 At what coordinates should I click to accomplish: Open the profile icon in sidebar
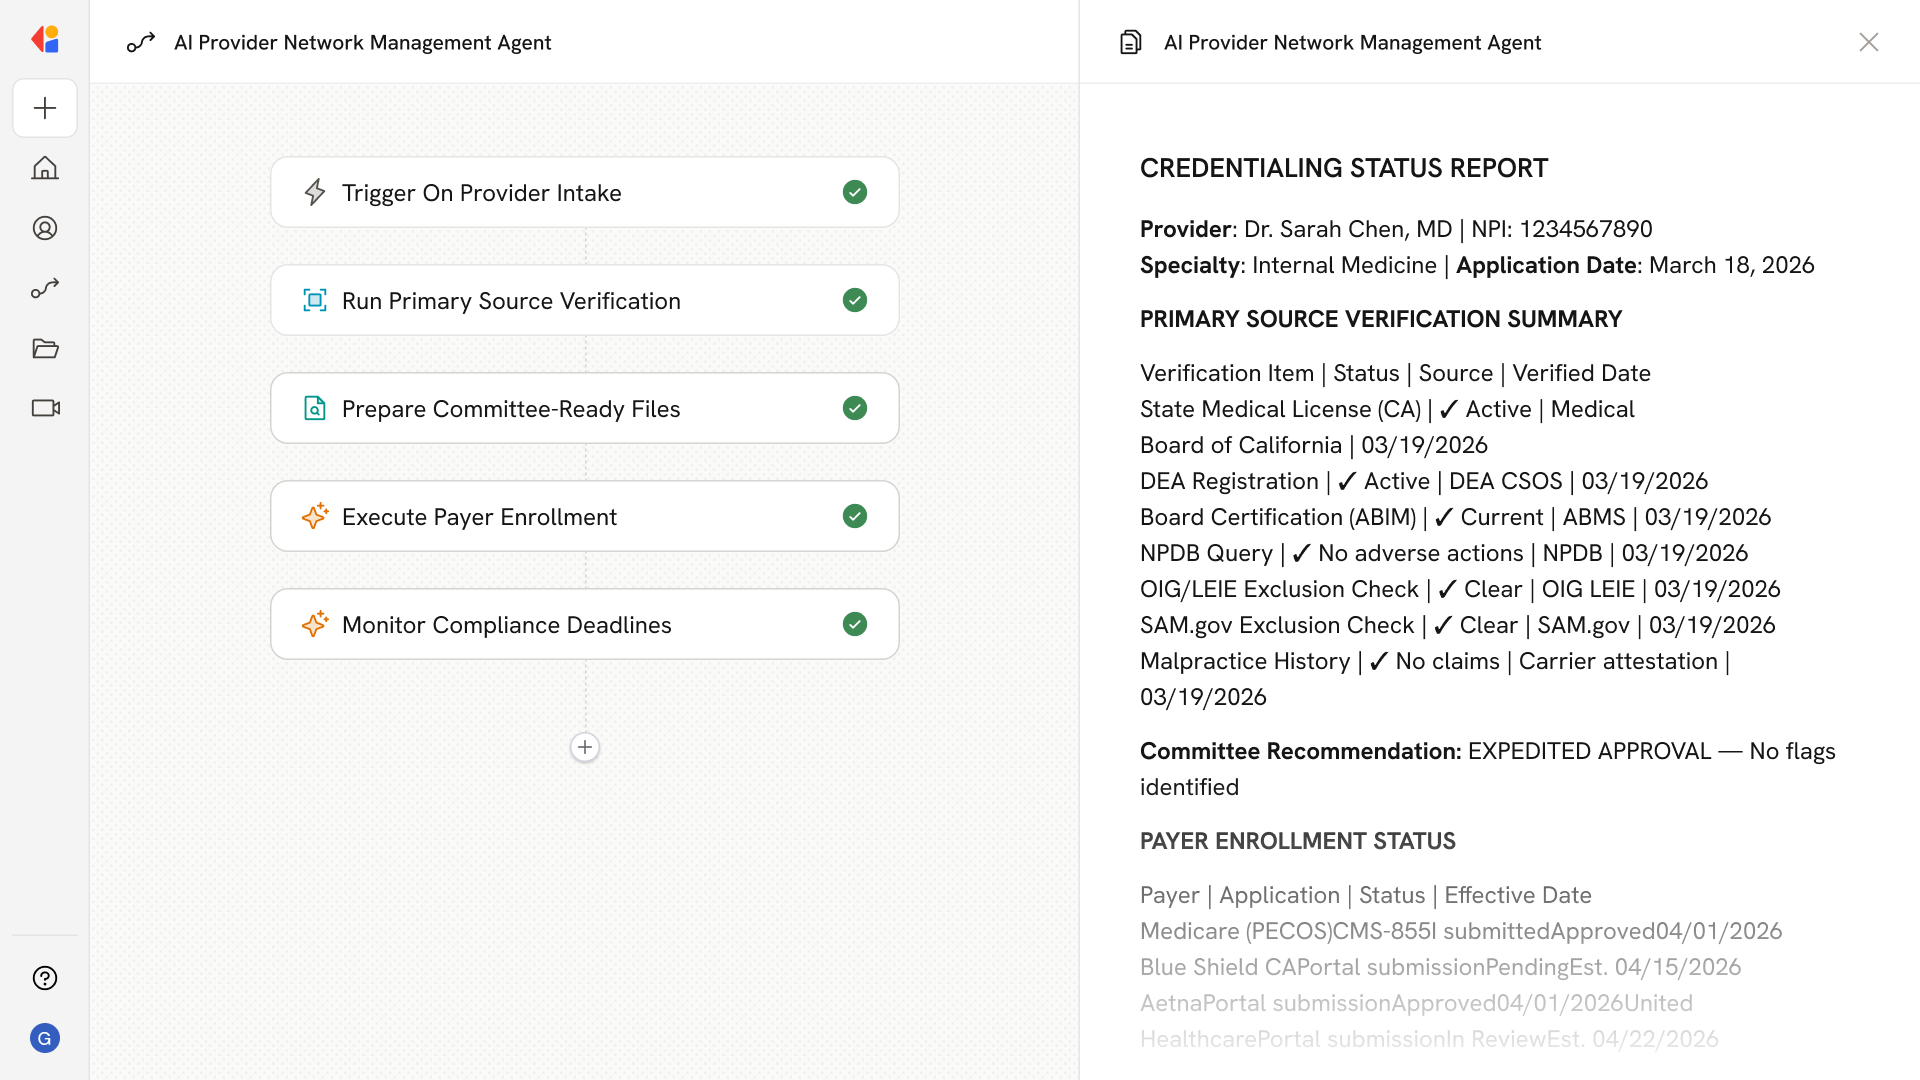point(45,228)
